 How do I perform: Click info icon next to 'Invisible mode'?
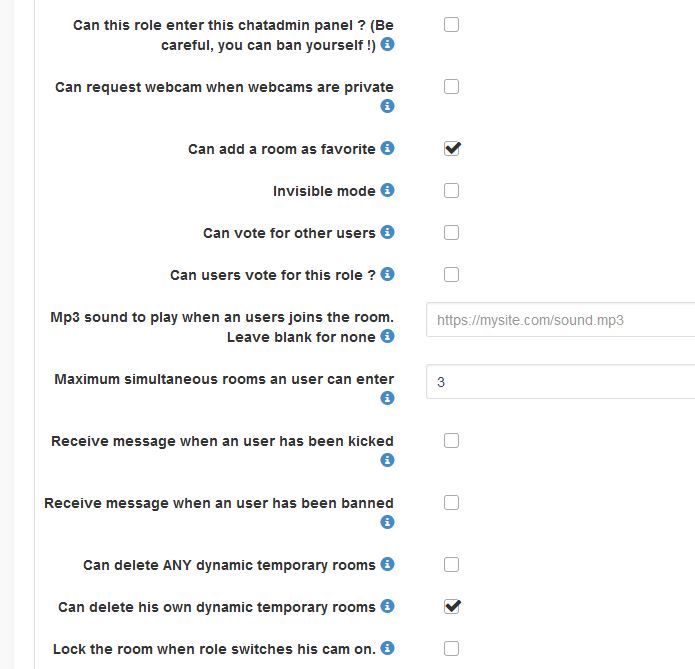[x=388, y=190]
